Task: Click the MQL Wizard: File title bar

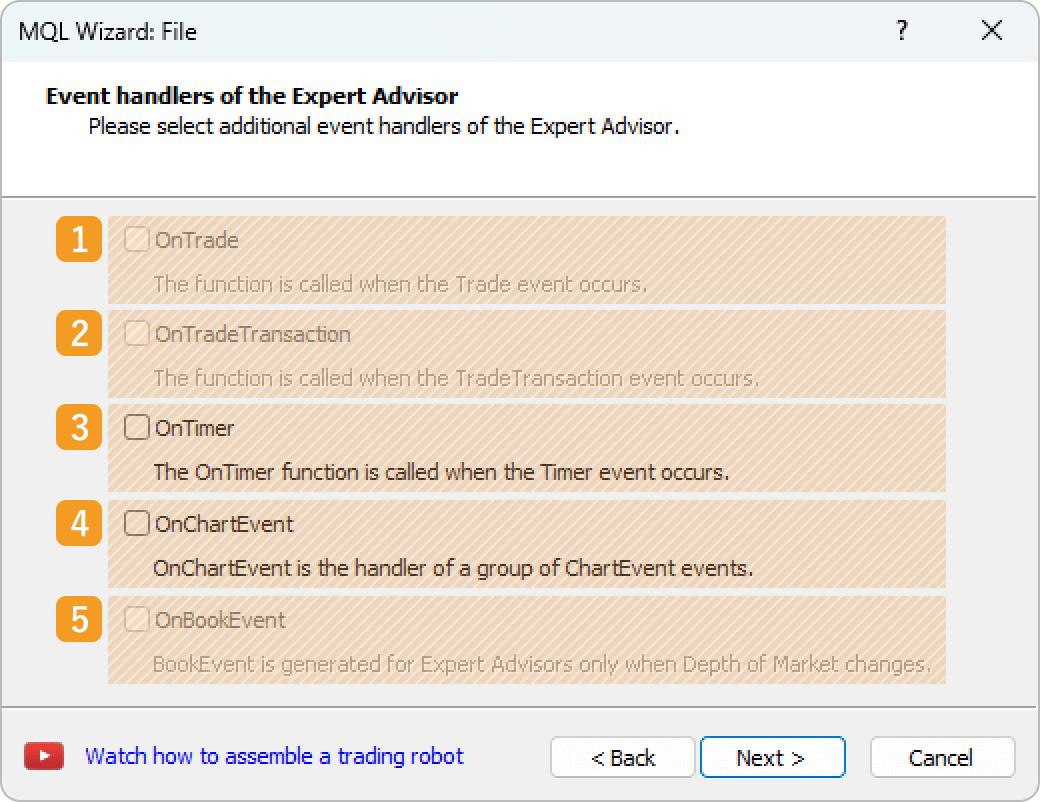Action: coord(400,31)
